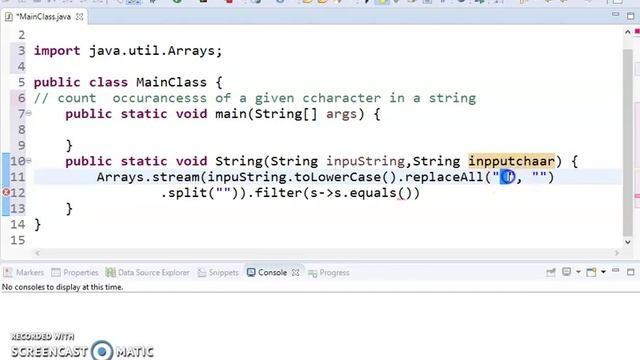This screenshot has width=640, height=360.
Task: Click the closing brace on line 14
Action: 38,224
